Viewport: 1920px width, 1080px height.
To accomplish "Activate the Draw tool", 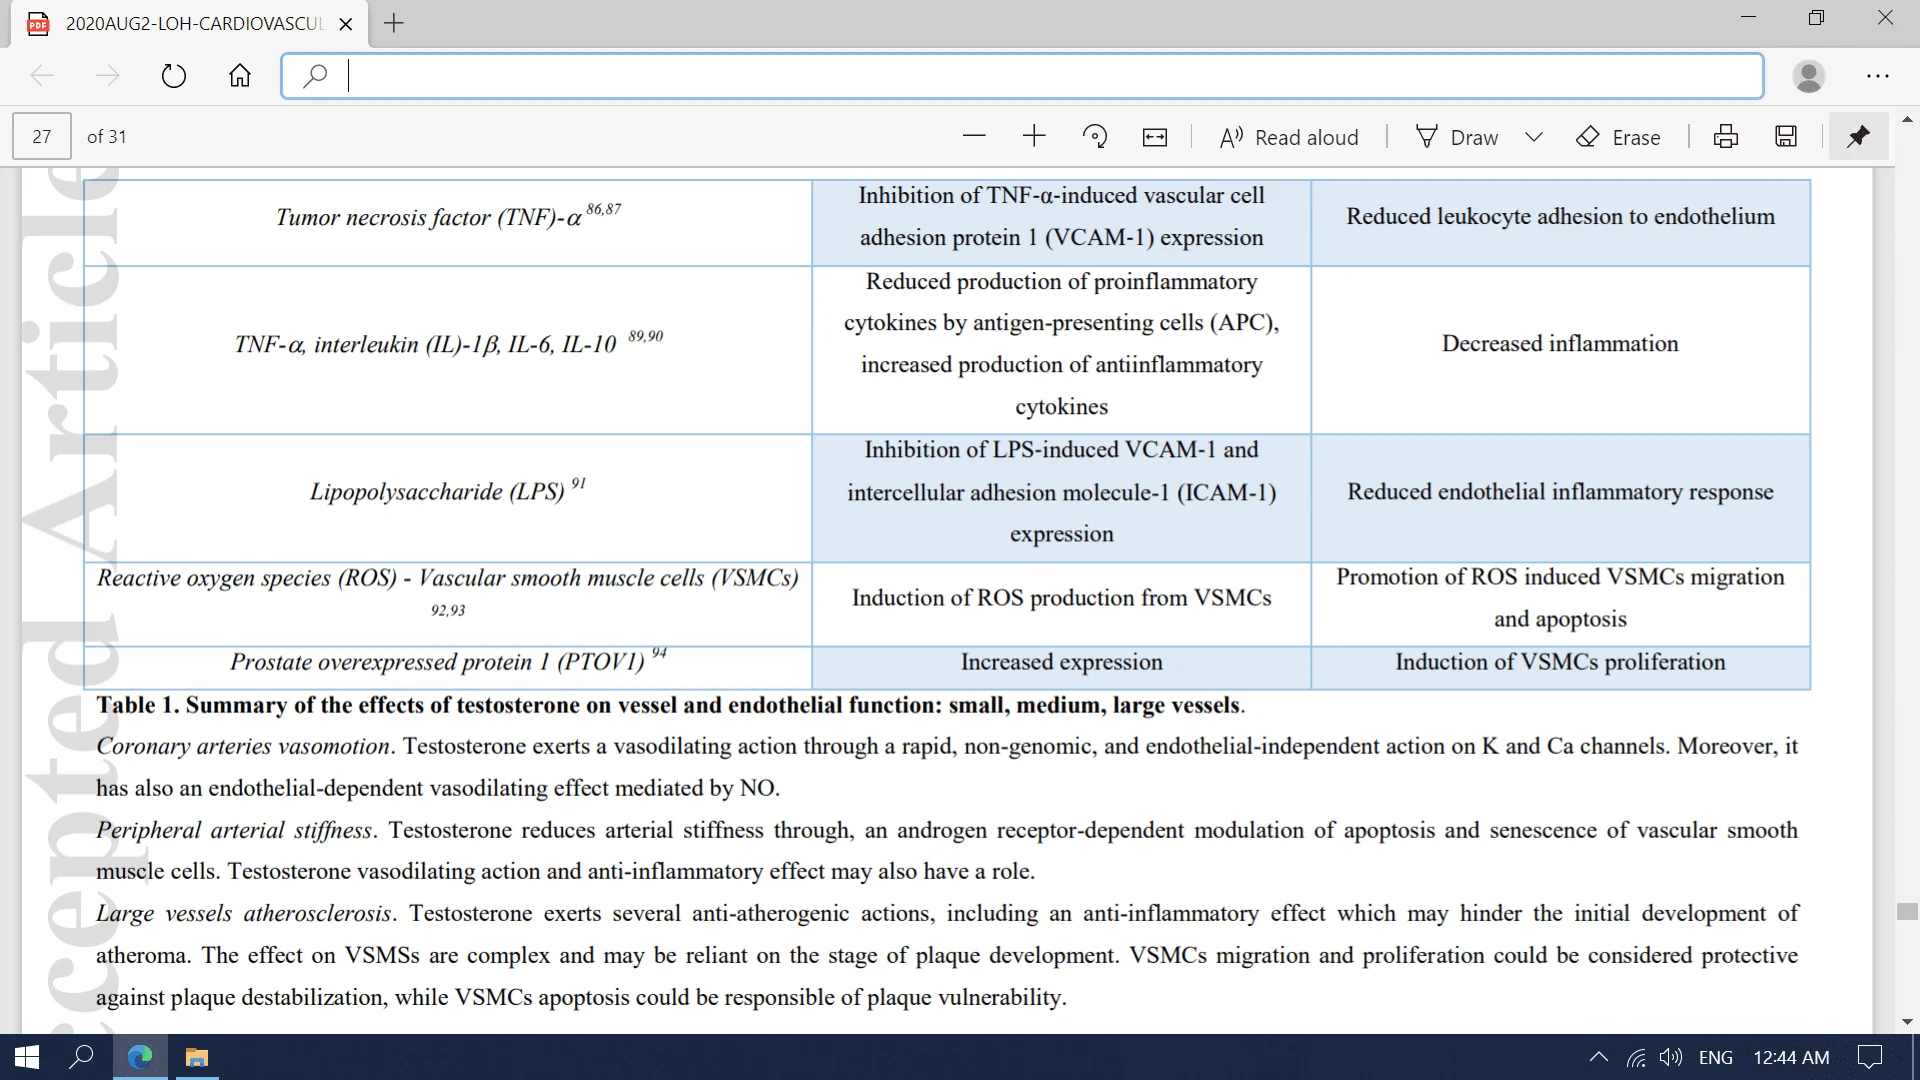I will pos(1457,137).
